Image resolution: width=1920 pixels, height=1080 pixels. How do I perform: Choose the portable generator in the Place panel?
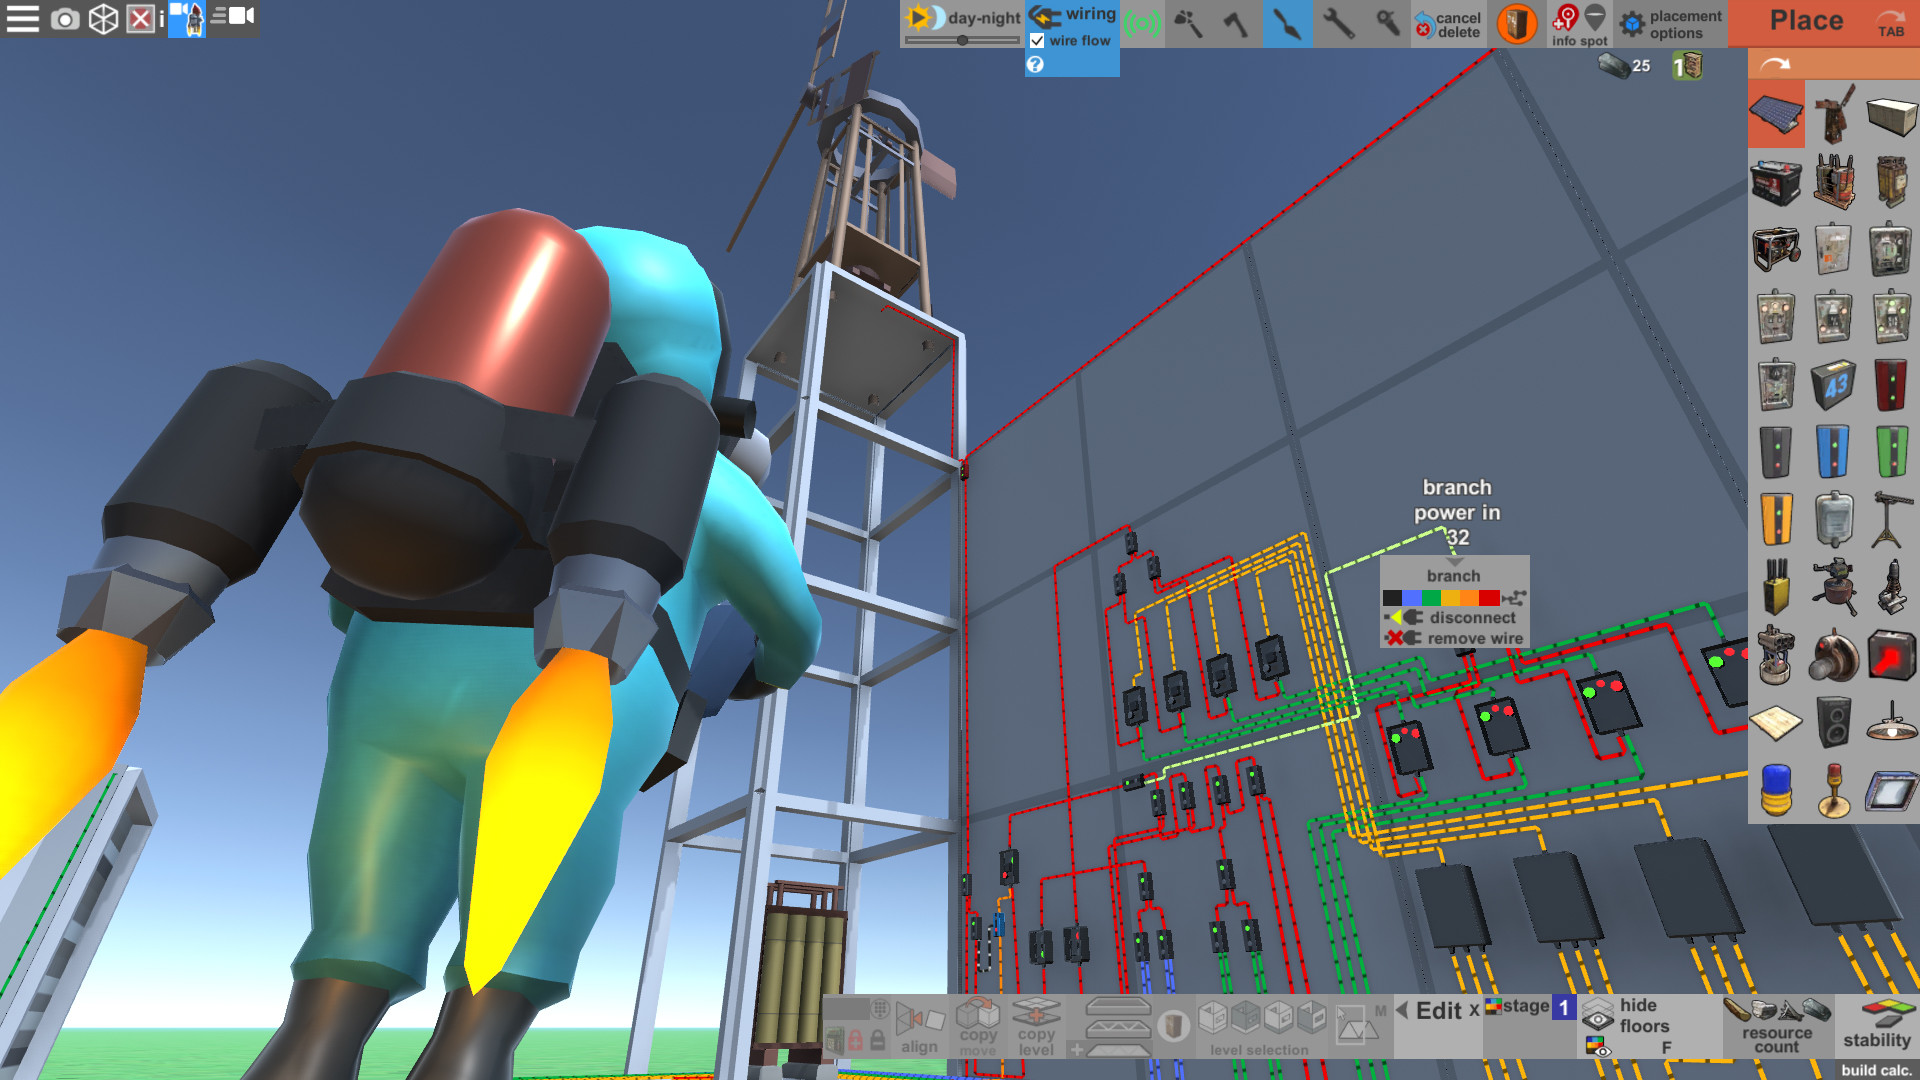click(1776, 248)
